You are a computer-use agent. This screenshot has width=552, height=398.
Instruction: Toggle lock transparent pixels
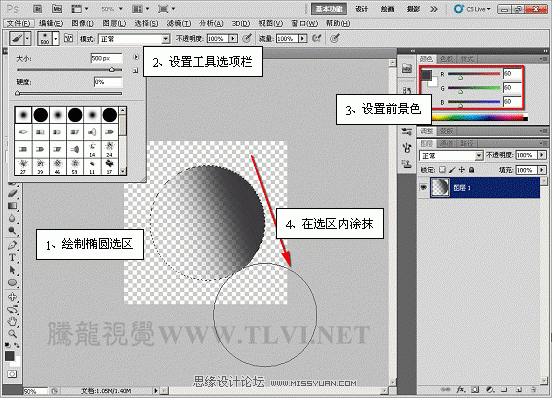pyautogui.click(x=443, y=170)
